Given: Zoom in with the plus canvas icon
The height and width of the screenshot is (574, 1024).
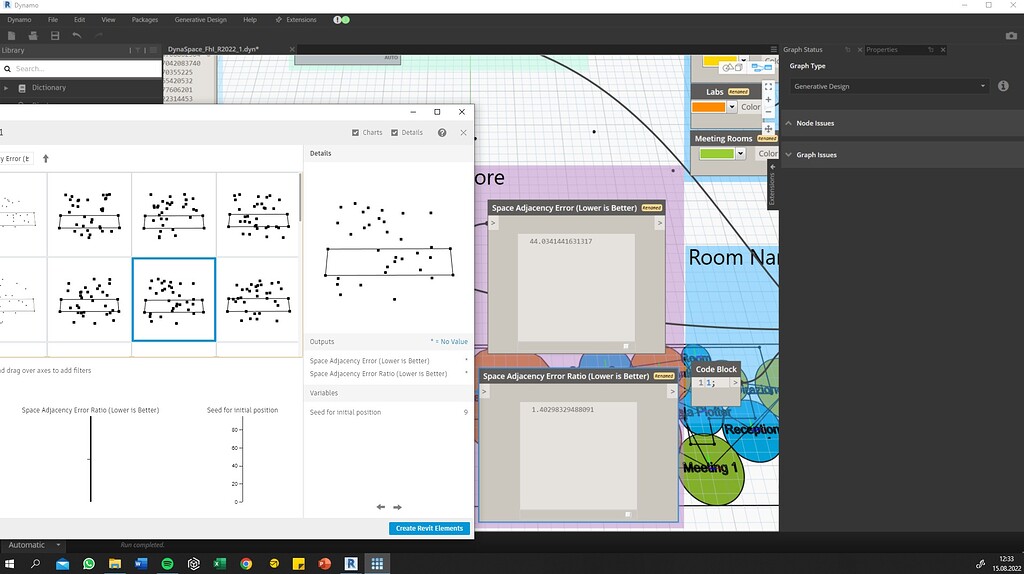Looking at the screenshot, I should click(x=768, y=100).
